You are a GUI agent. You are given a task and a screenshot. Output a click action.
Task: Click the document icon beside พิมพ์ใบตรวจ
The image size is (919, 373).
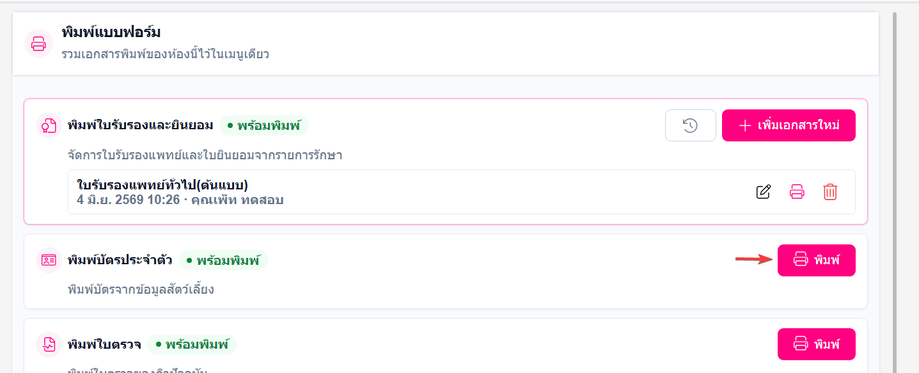point(49,344)
